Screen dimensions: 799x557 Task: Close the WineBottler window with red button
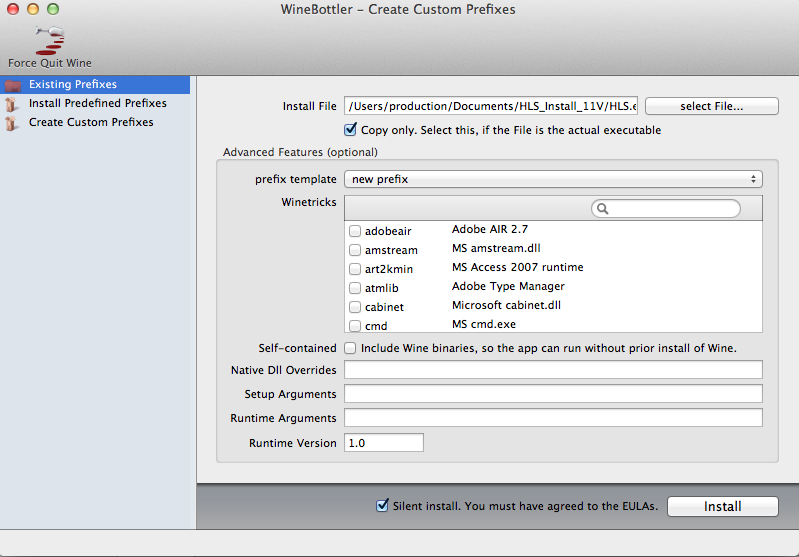13,9
